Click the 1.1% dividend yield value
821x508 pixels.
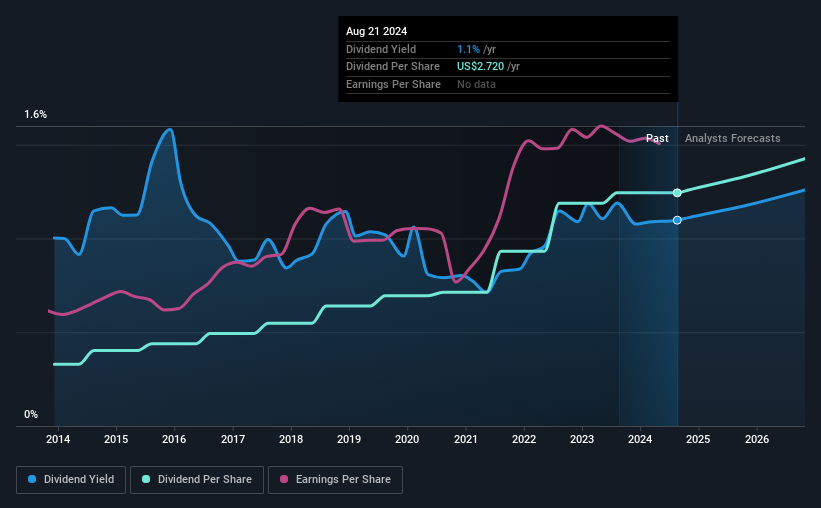(x=468, y=49)
